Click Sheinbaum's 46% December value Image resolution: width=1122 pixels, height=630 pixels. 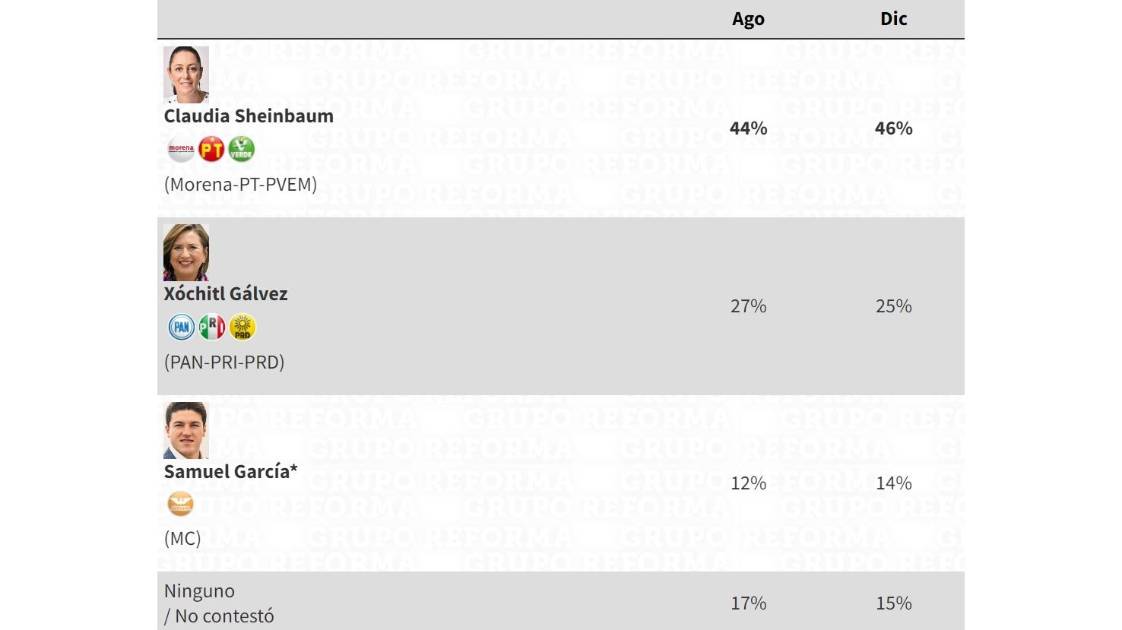click(x=893, y=128)
